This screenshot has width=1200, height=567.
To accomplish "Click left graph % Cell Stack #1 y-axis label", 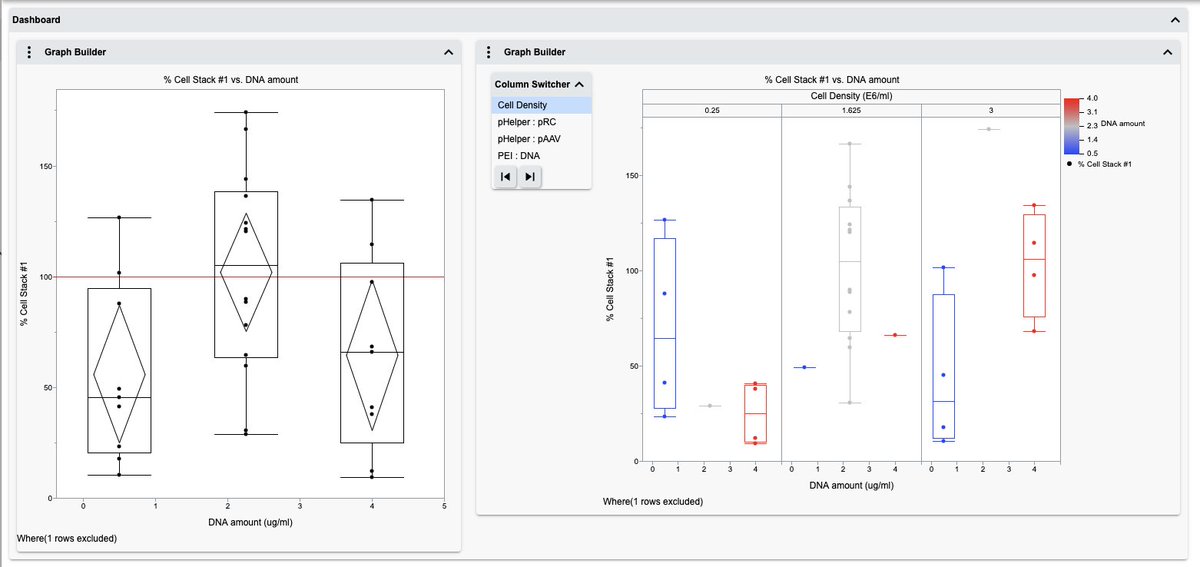I will click(x=23, y=292).
